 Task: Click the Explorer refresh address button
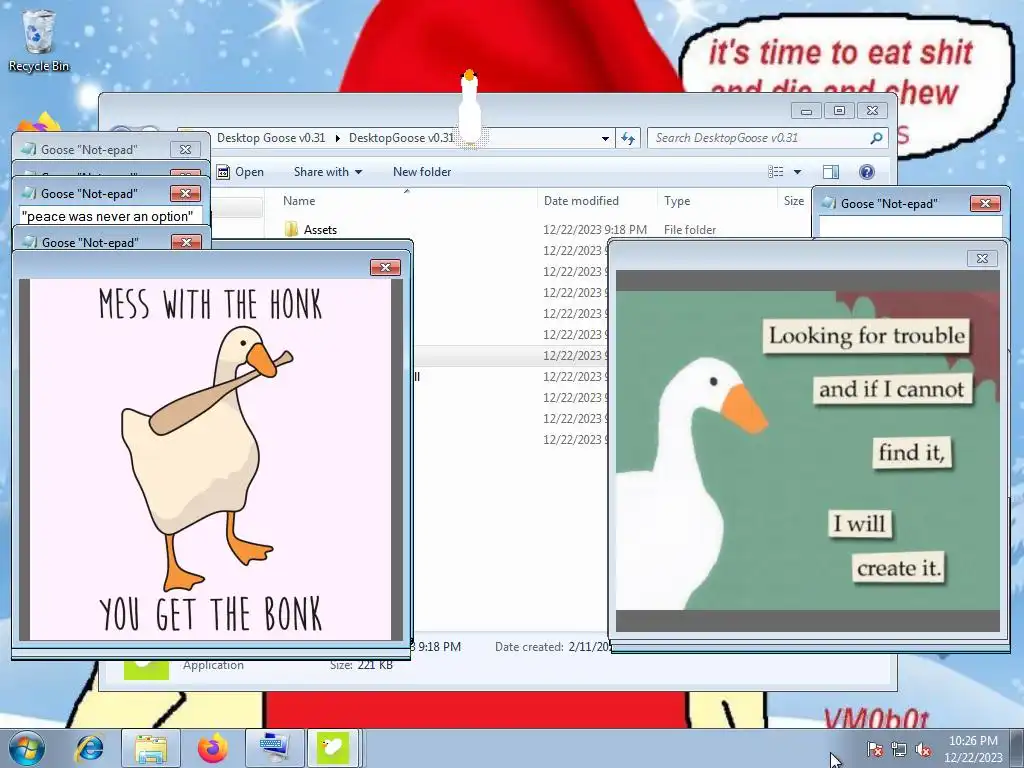coord(628,138)
